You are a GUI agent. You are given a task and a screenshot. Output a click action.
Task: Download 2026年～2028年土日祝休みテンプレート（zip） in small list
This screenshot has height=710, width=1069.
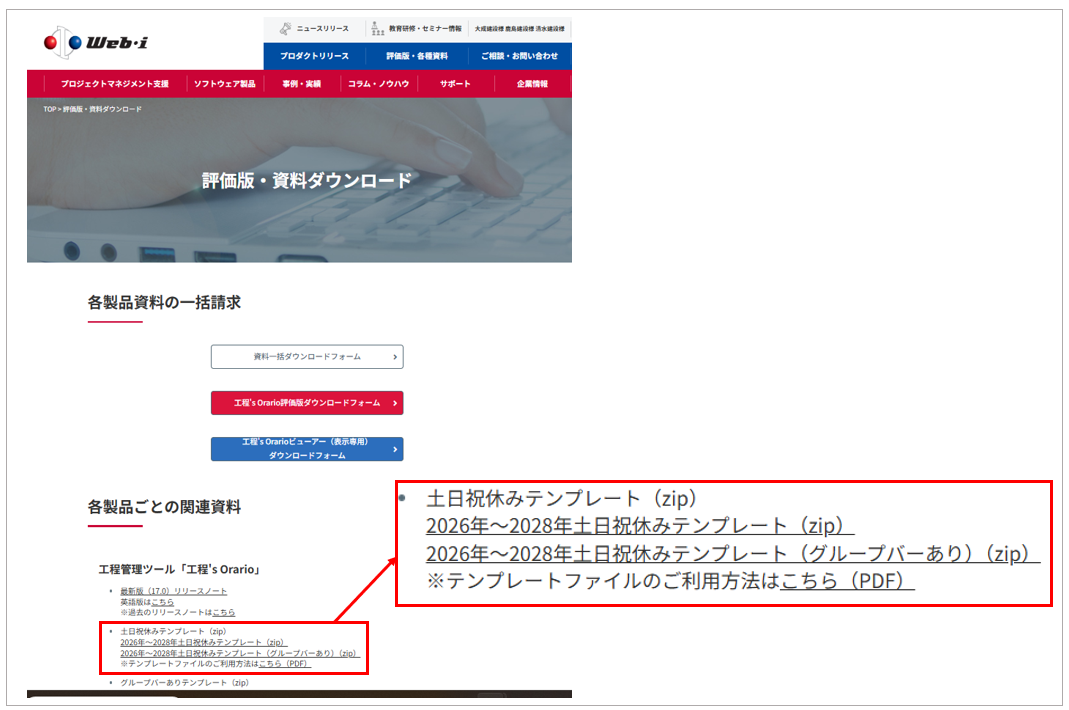tap(203, 642)
